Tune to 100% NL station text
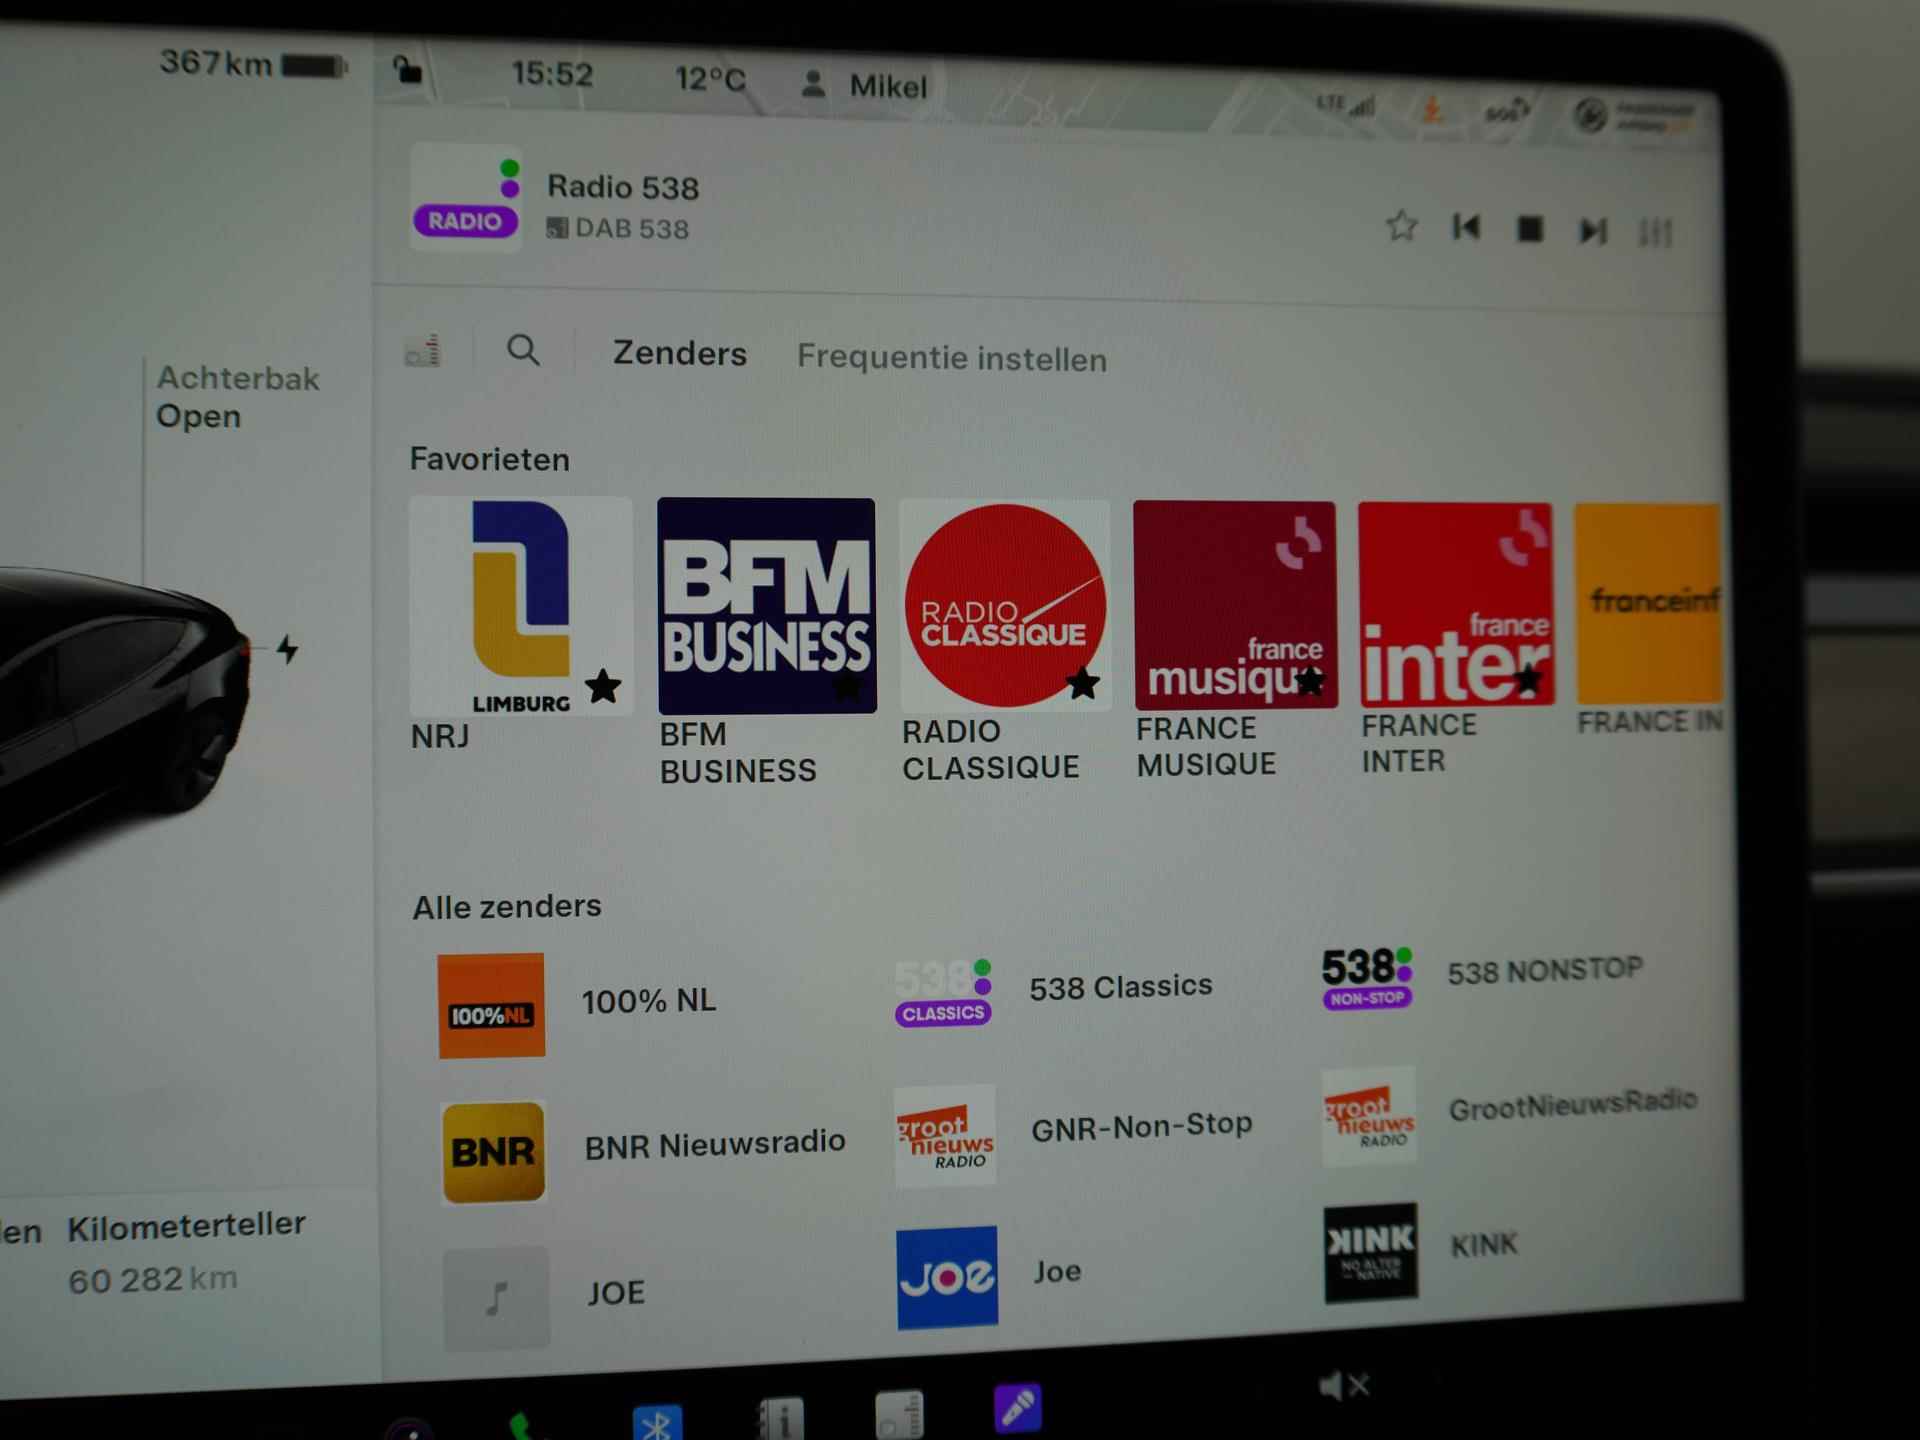Image resolution: width=1920 pixels, height=1440 pixels. pos(648,1001)
